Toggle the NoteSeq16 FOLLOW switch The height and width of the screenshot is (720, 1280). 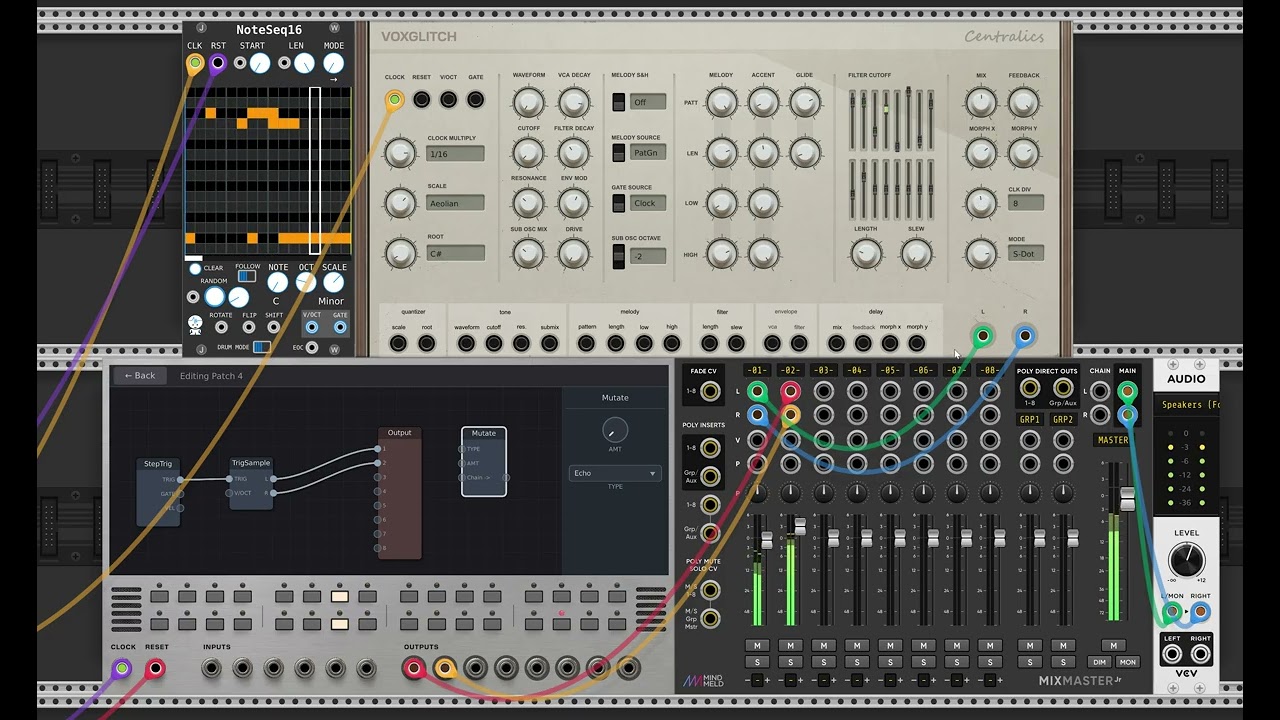[246, 277]
